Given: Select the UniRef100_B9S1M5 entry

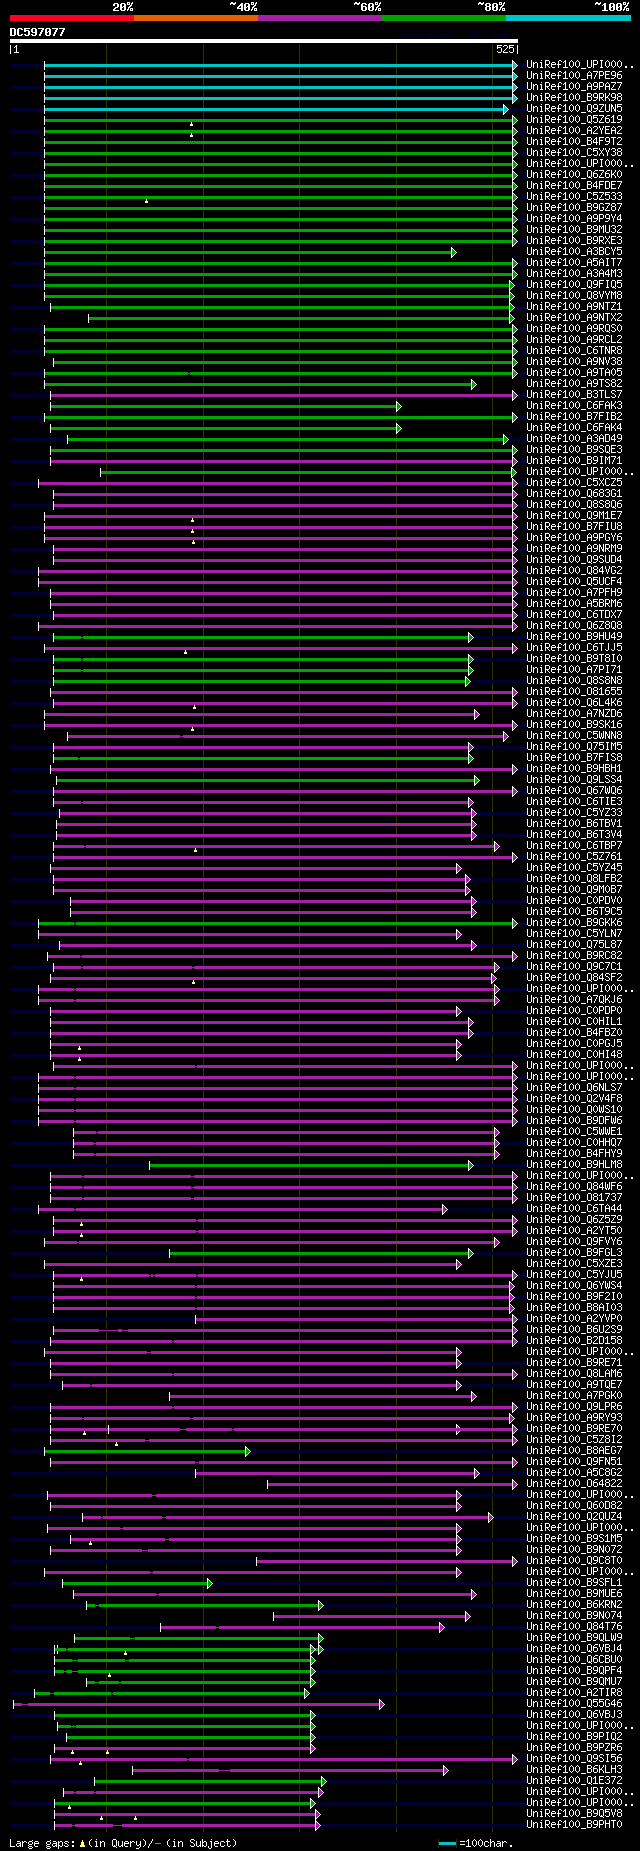Looking at the screenshot, I should click(574, 1539).
